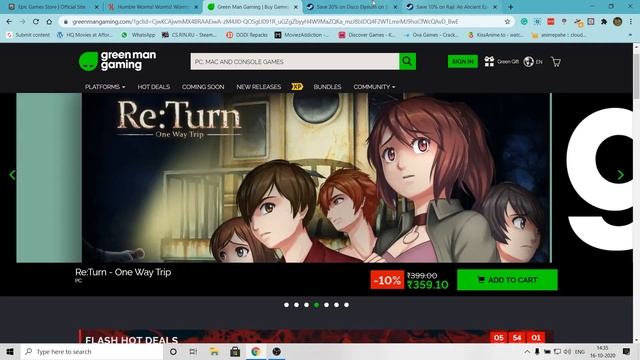
Task: Open the Hot Deals menu item
Action: [x=153, y=87]
